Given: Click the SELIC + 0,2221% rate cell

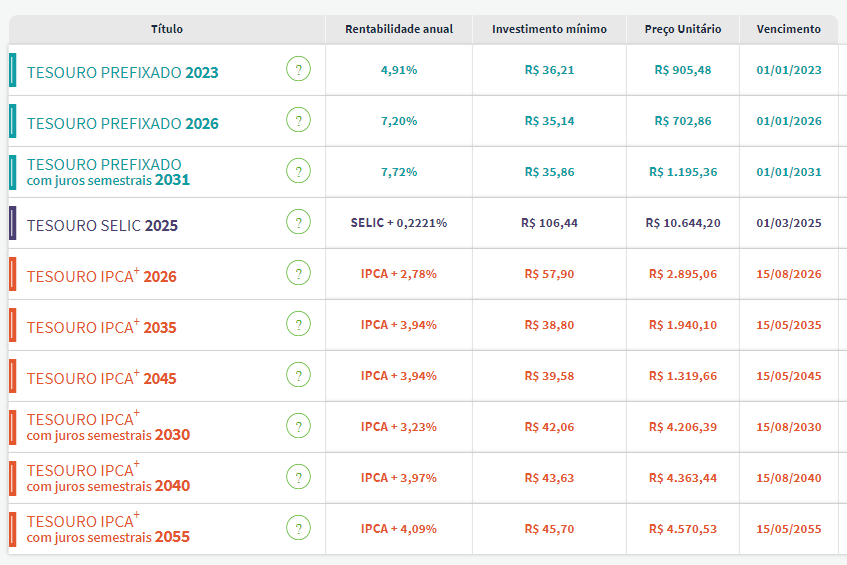Looking at the screenshot, I should coord(399,223).
